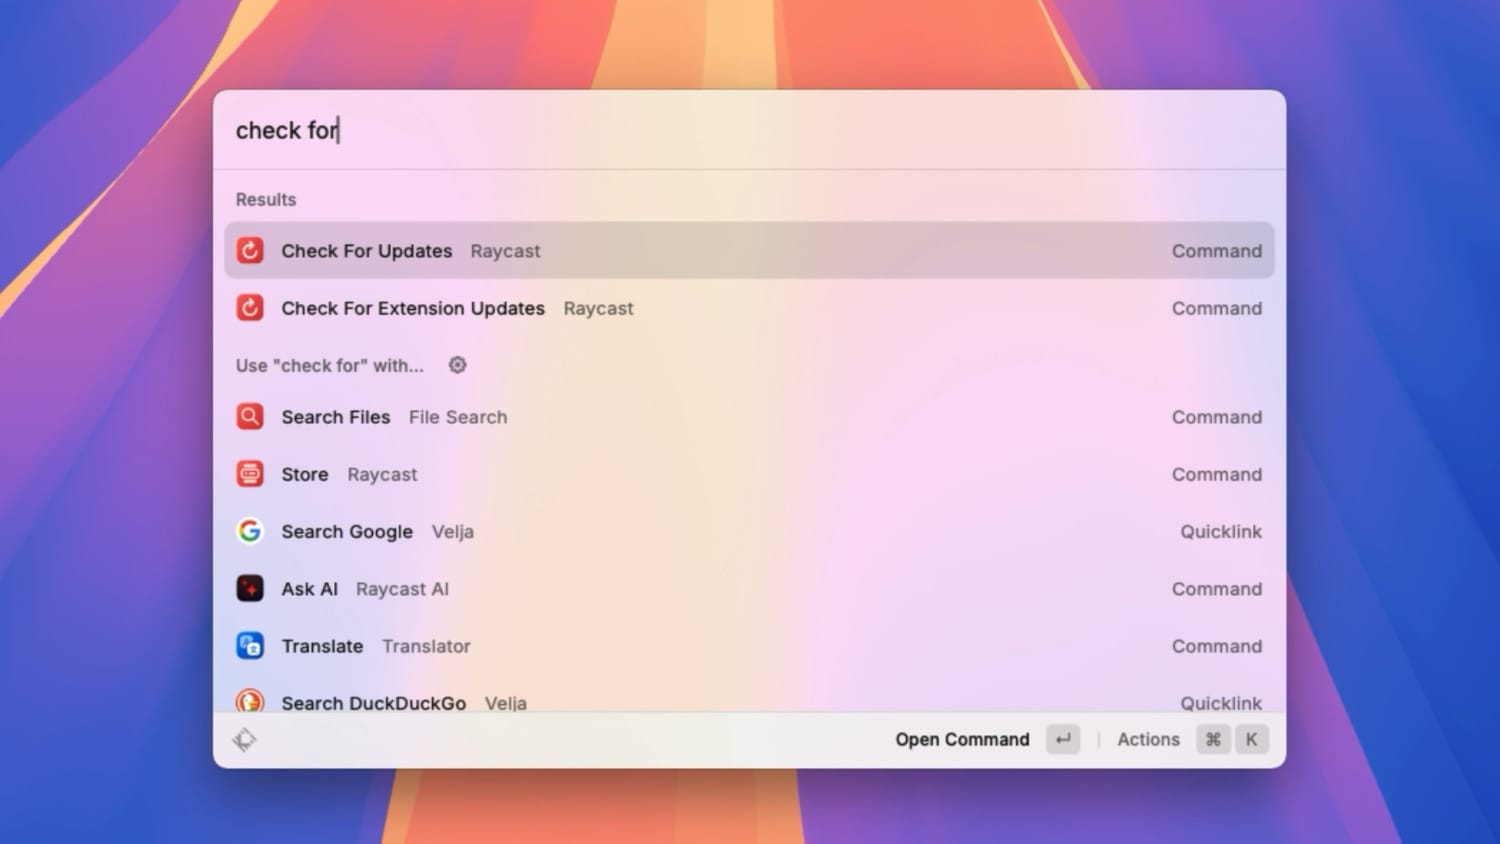The height and width of the screenshot is (844, 1500).
Task: Click the Ask AI sparkle icon
Action: (250, 588)
